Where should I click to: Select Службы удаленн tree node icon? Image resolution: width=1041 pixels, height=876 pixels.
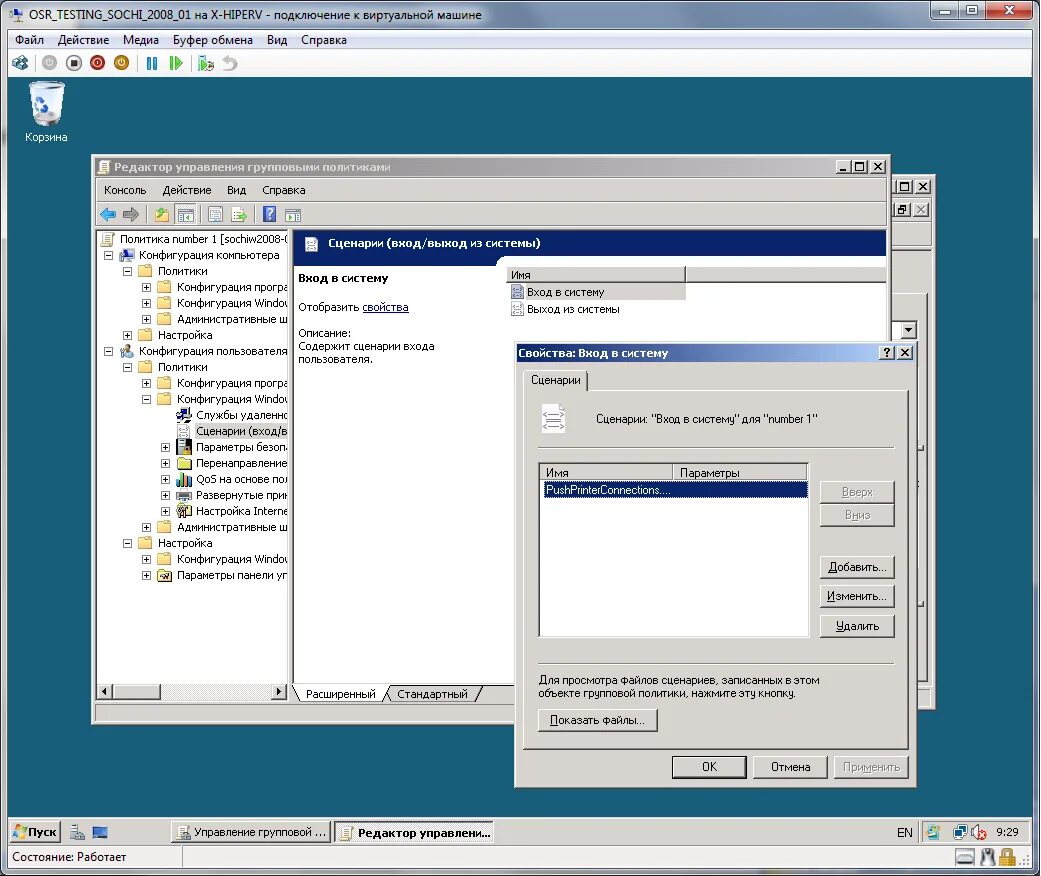coord(184,415)
